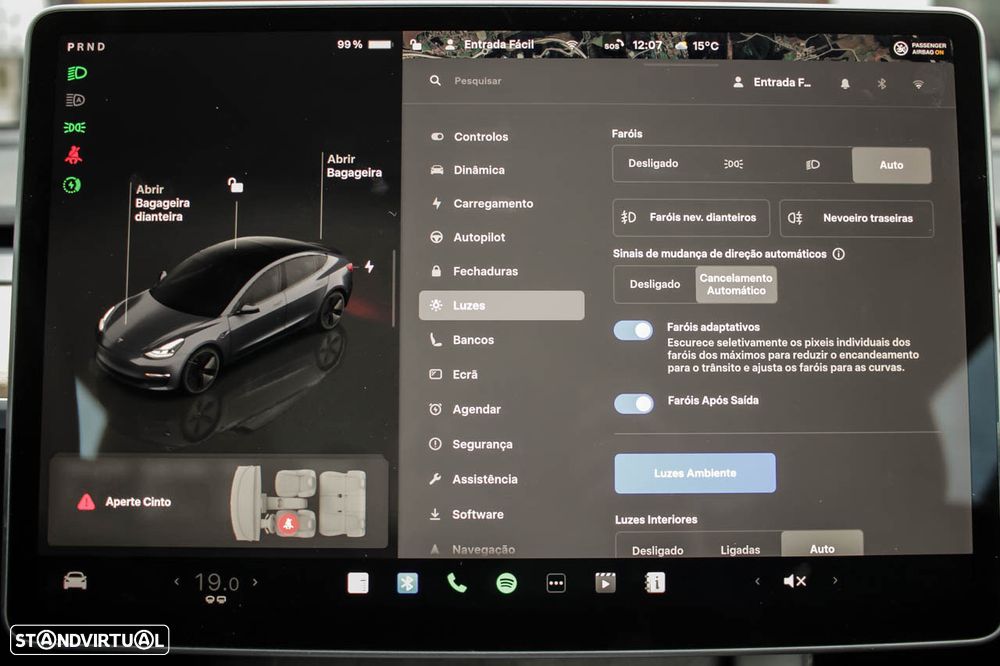Set Luzes Interiores to Desligado
This screenshot has width=1000, height=666.
click(x=658, y=550)
